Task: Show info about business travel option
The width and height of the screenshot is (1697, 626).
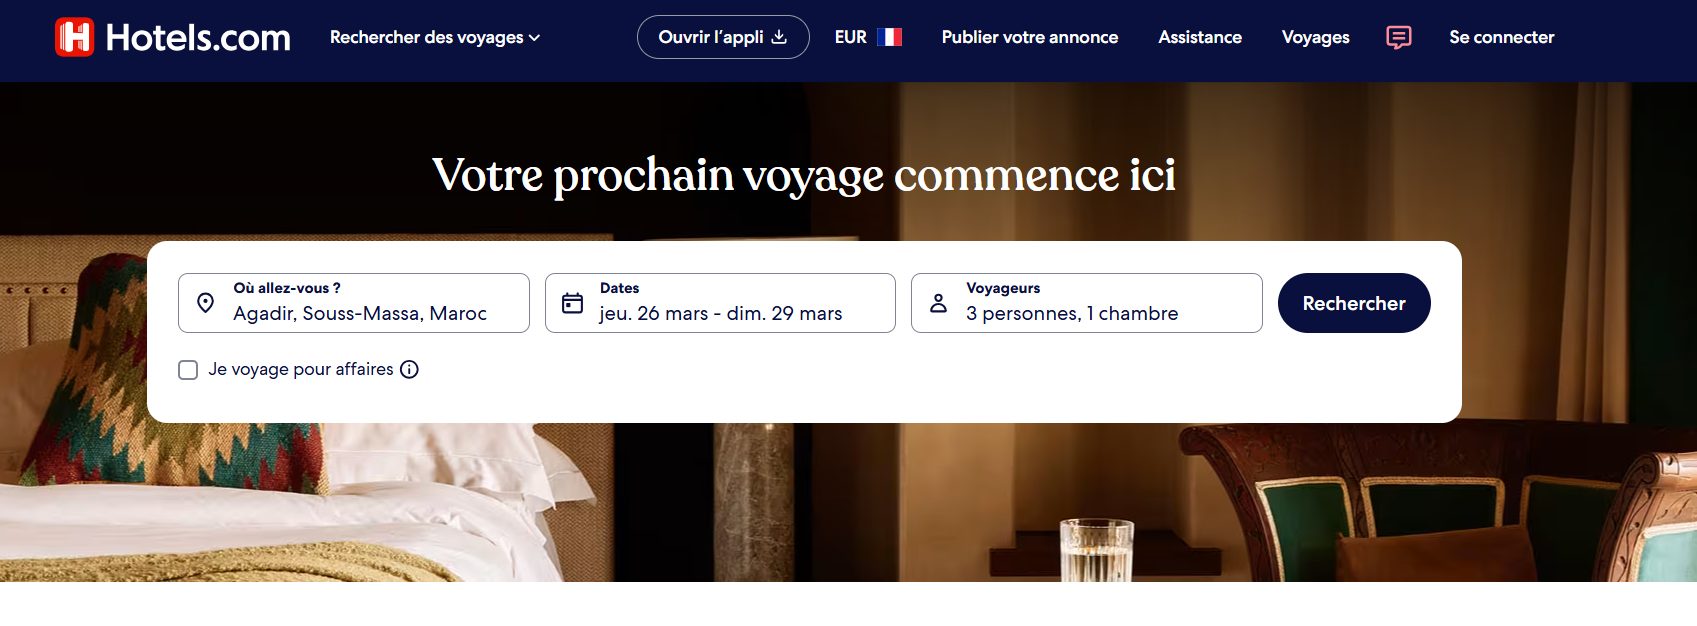Action: click(x=409, y=369)
